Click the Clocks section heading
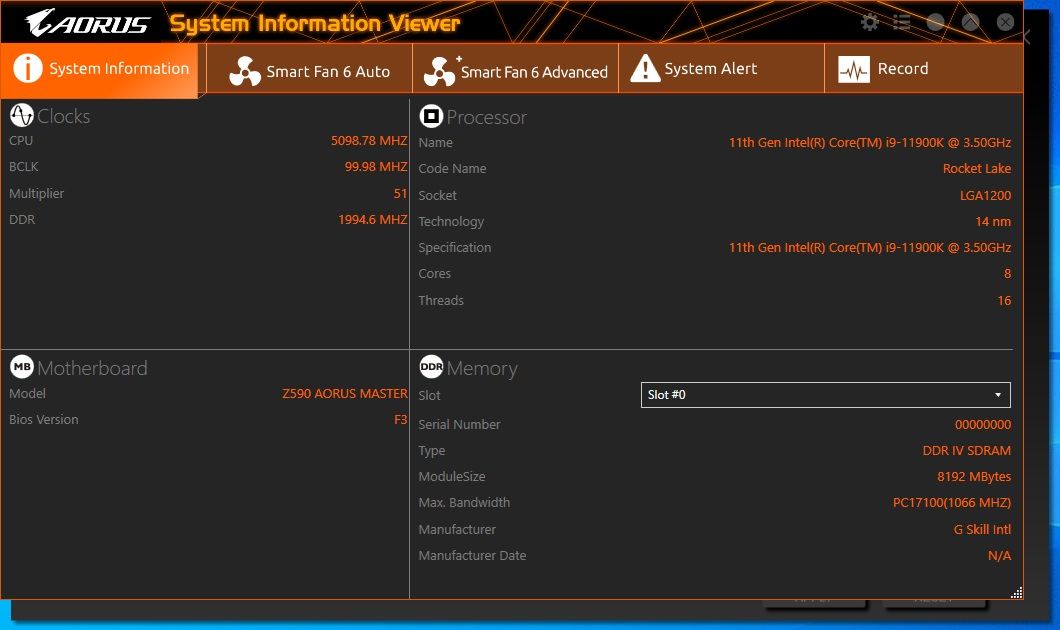 tap(64, 116)
